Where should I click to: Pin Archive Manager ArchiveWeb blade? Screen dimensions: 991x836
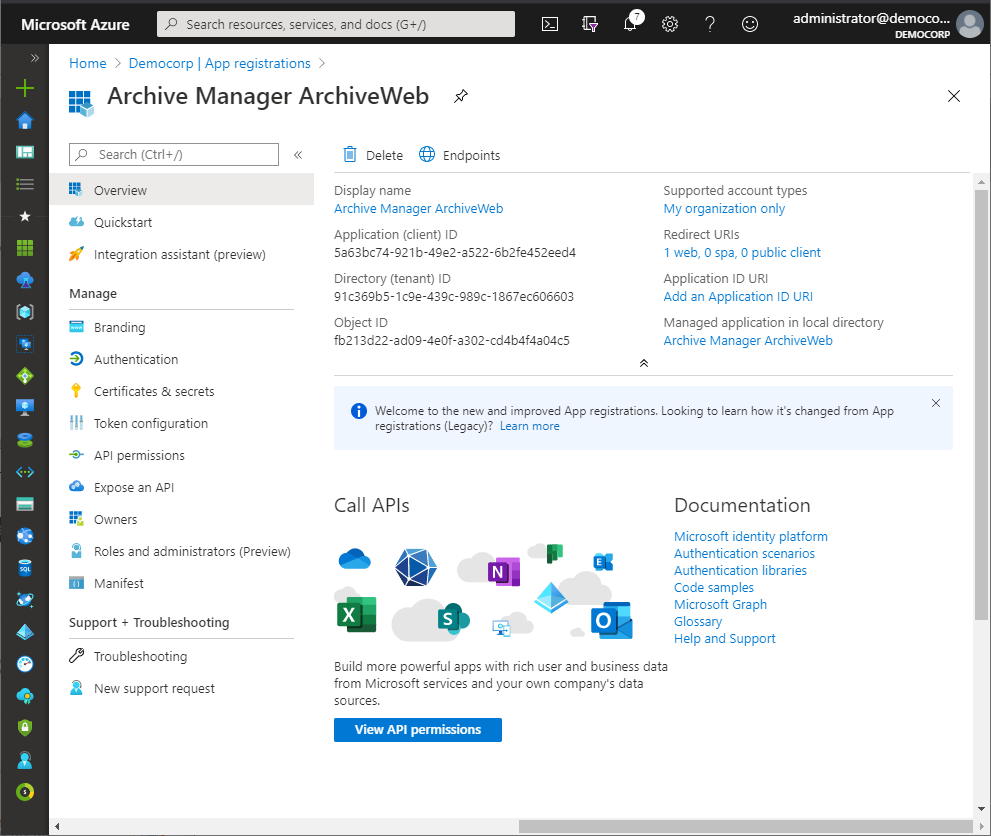tap(460, 96)
